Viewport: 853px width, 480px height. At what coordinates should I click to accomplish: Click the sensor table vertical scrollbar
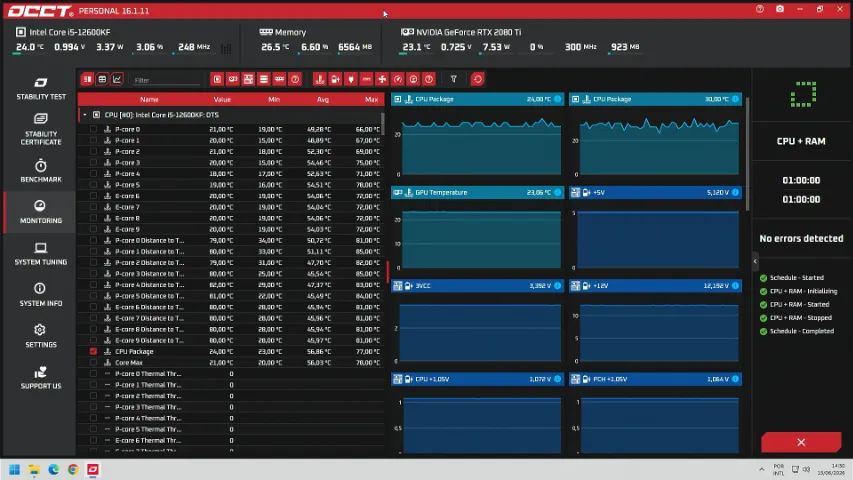click(383, 123)
